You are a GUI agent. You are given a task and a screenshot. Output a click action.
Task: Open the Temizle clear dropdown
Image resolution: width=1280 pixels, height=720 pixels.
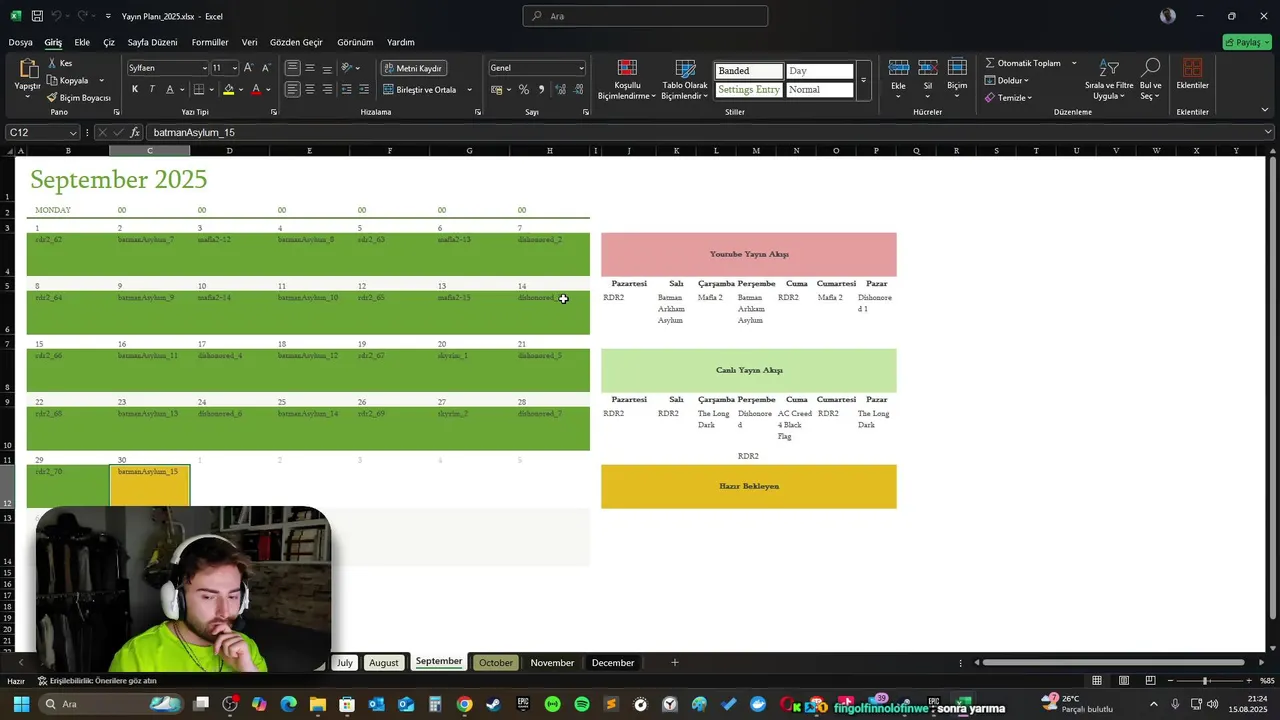1008,97
